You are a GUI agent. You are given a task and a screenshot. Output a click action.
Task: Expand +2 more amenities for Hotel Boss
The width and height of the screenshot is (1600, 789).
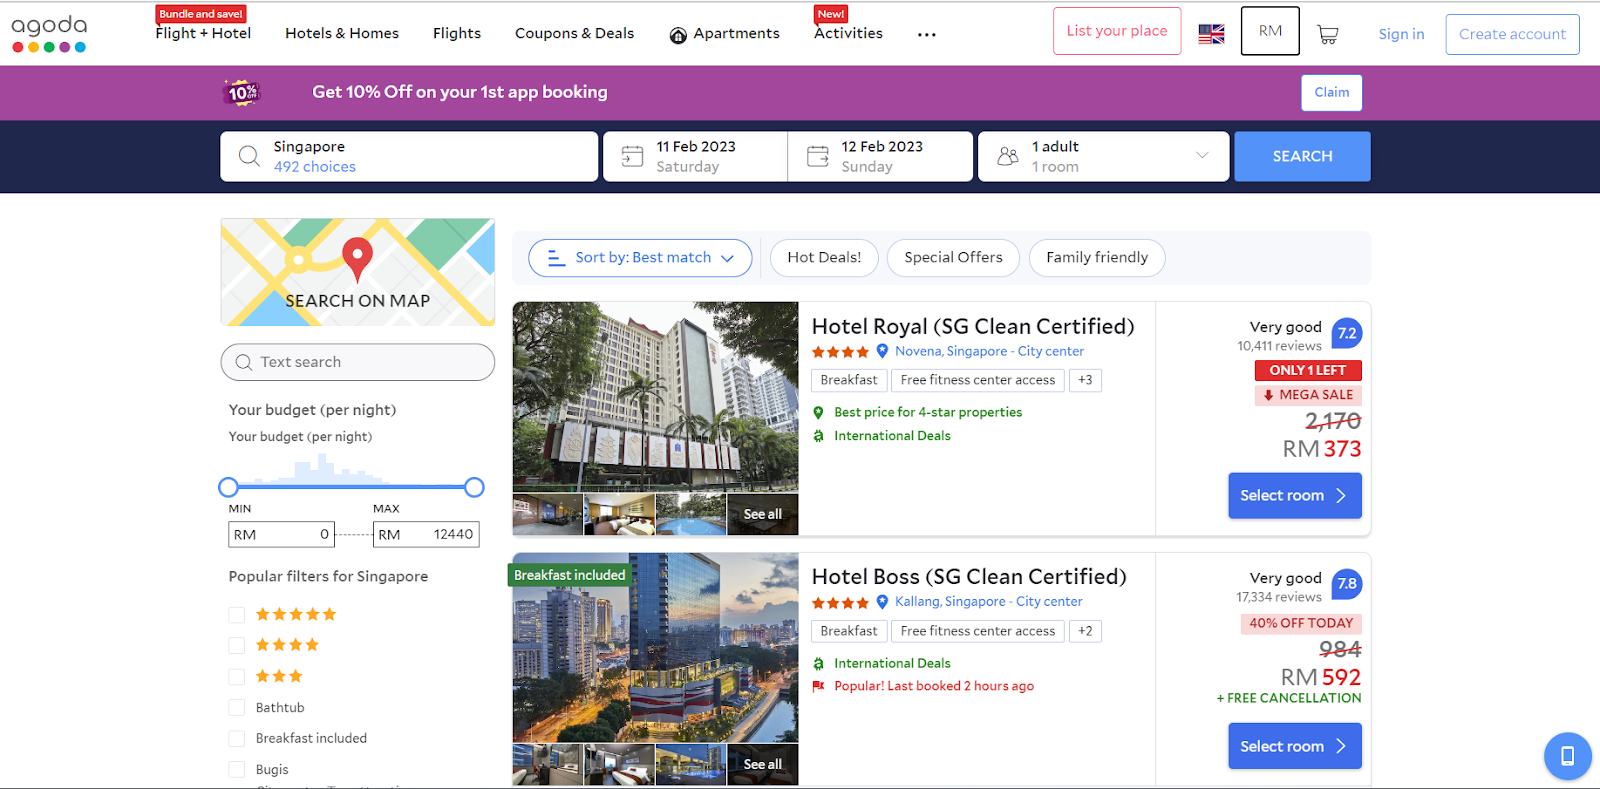coord(1085,631)
